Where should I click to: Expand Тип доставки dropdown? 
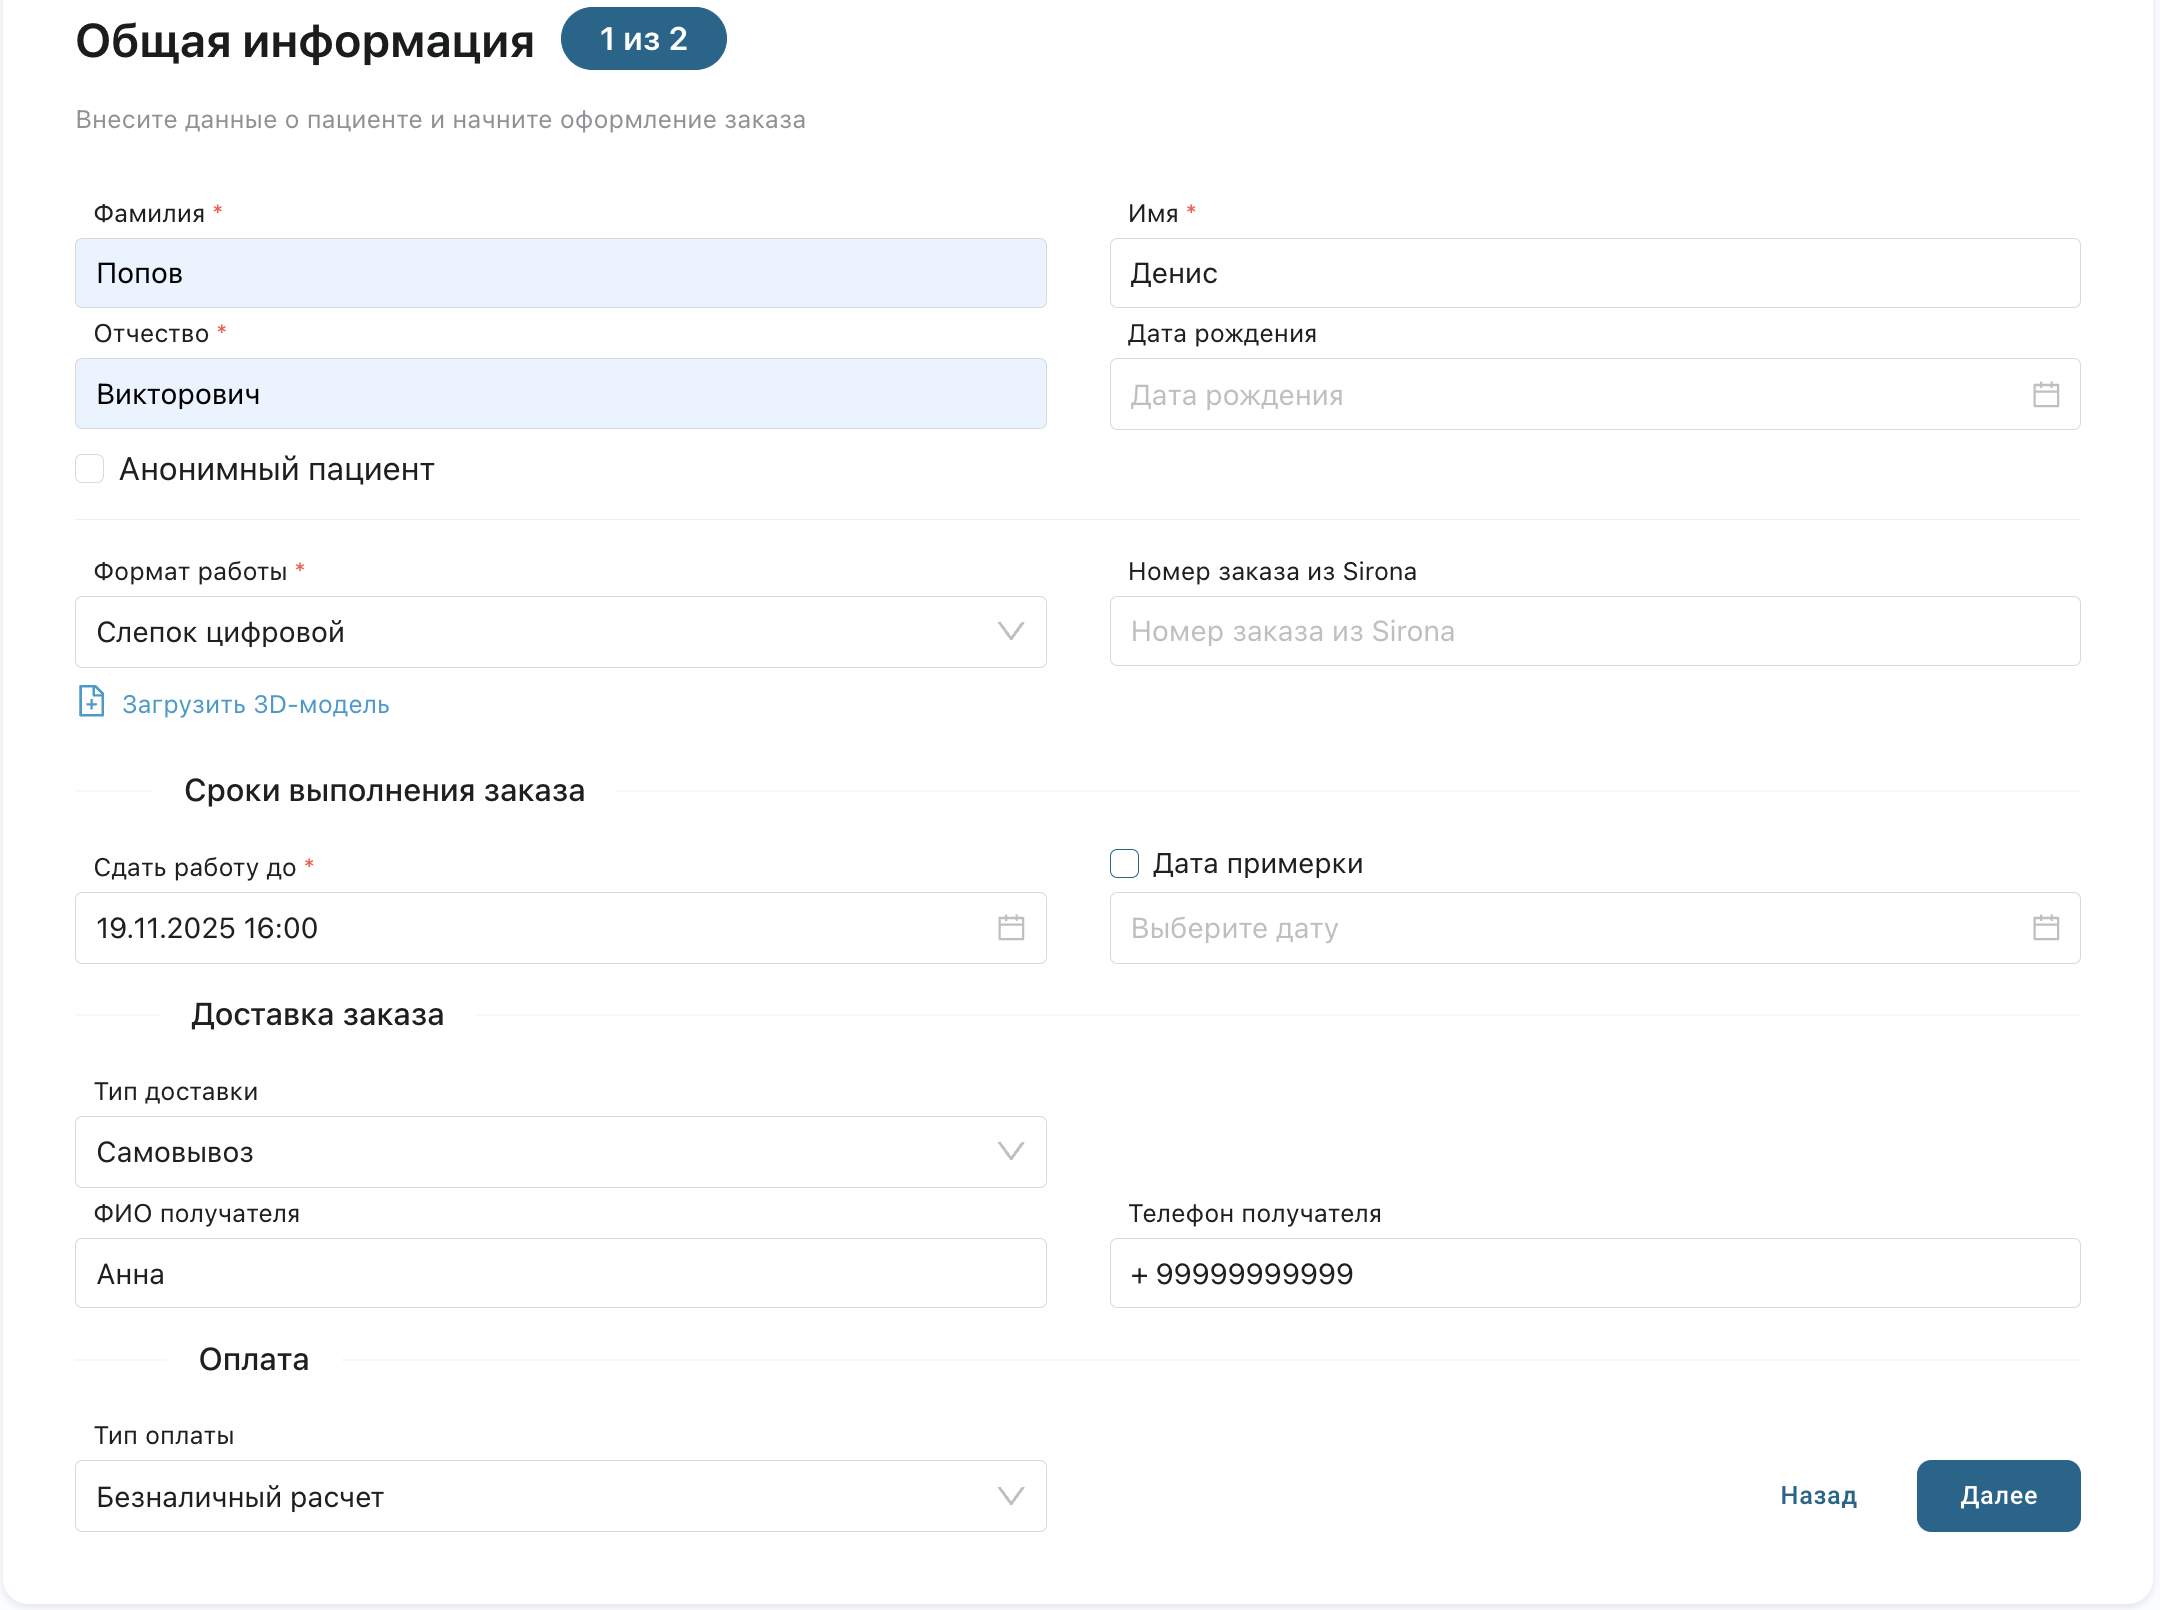click(x=560, y=1152)
